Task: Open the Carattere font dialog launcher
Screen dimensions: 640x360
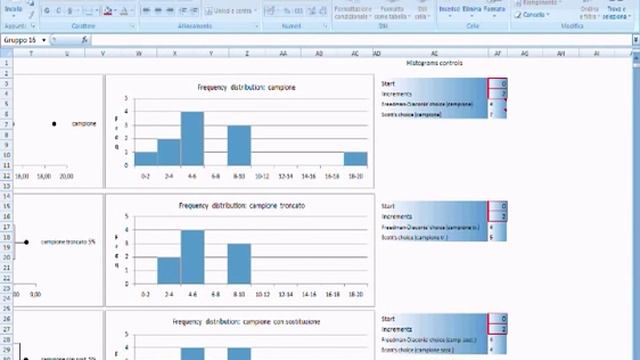Action: 132,26
